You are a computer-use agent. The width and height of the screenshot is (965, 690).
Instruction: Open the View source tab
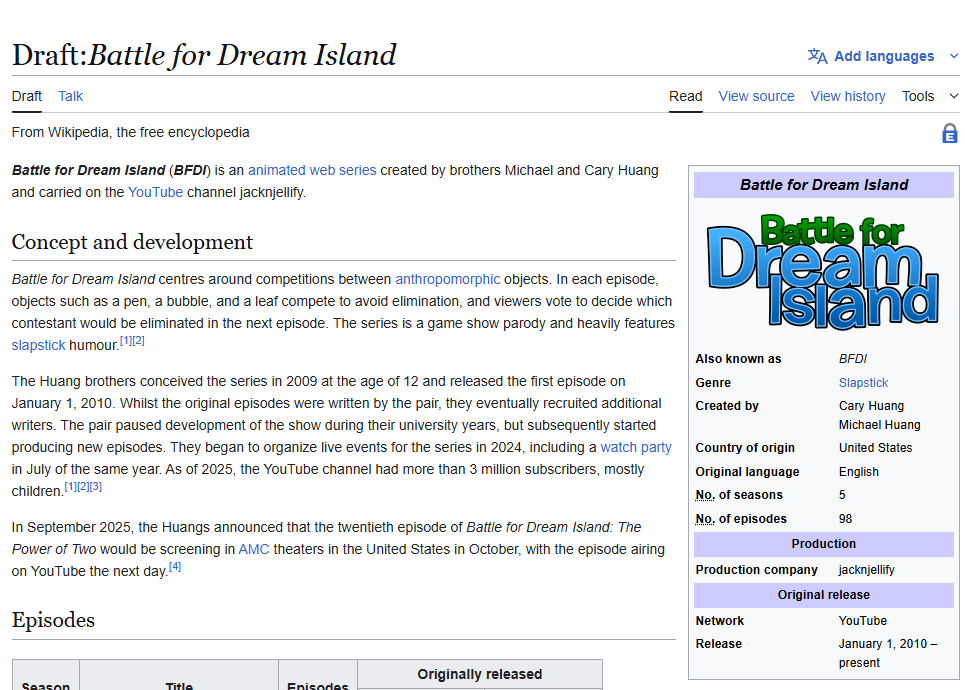tap(756, 96)
